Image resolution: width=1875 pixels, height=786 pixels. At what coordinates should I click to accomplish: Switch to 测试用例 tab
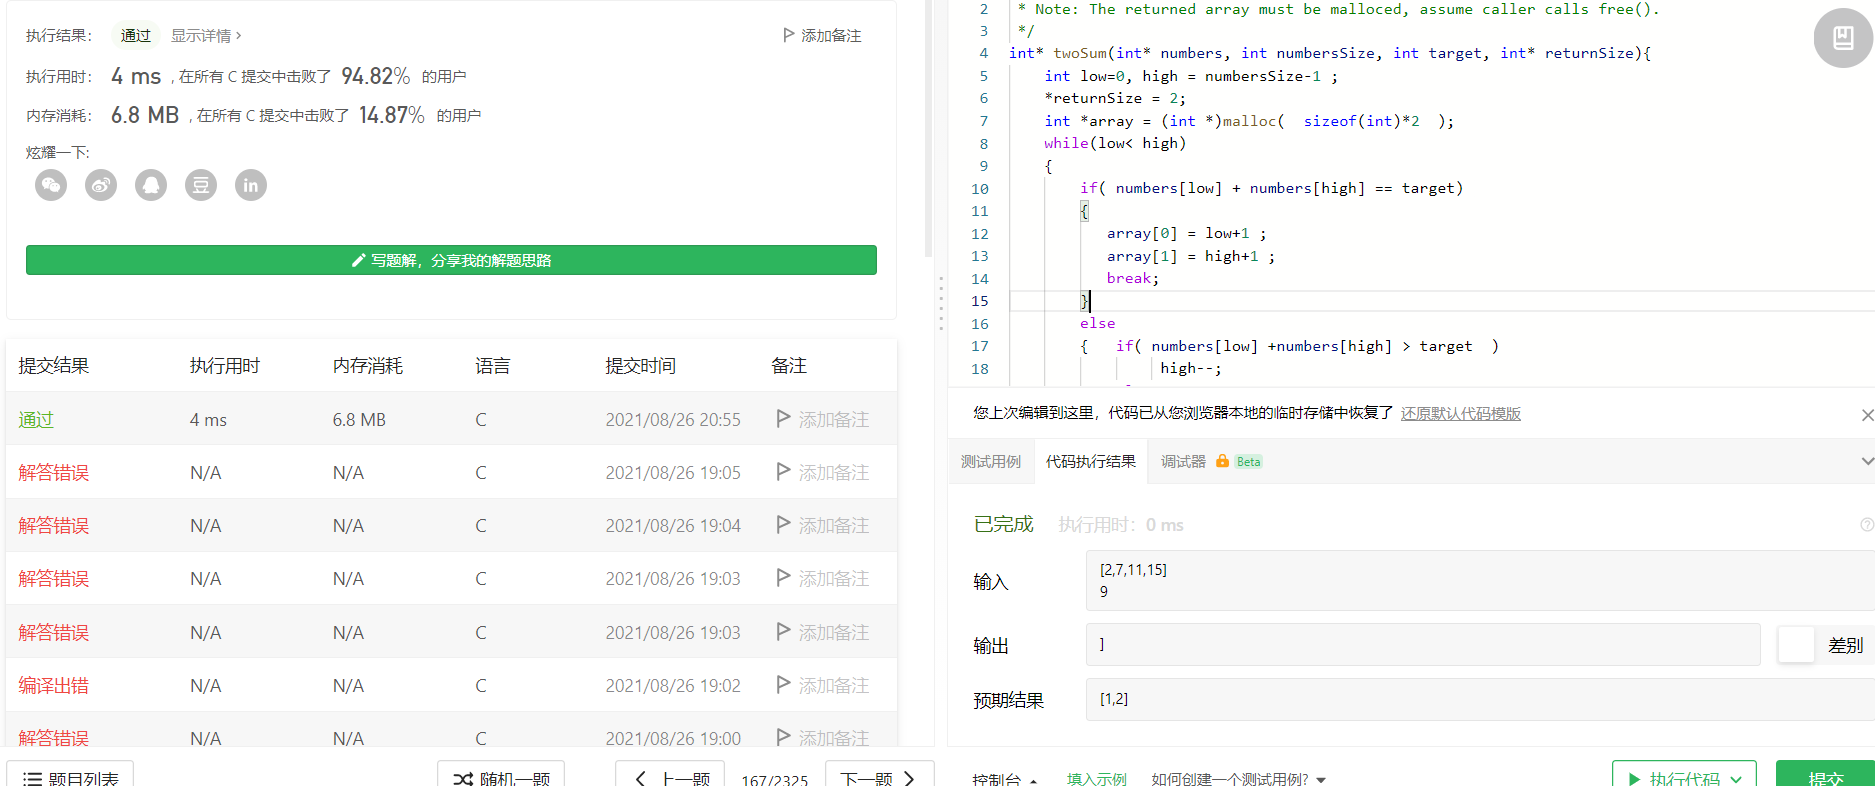(991, 461)
